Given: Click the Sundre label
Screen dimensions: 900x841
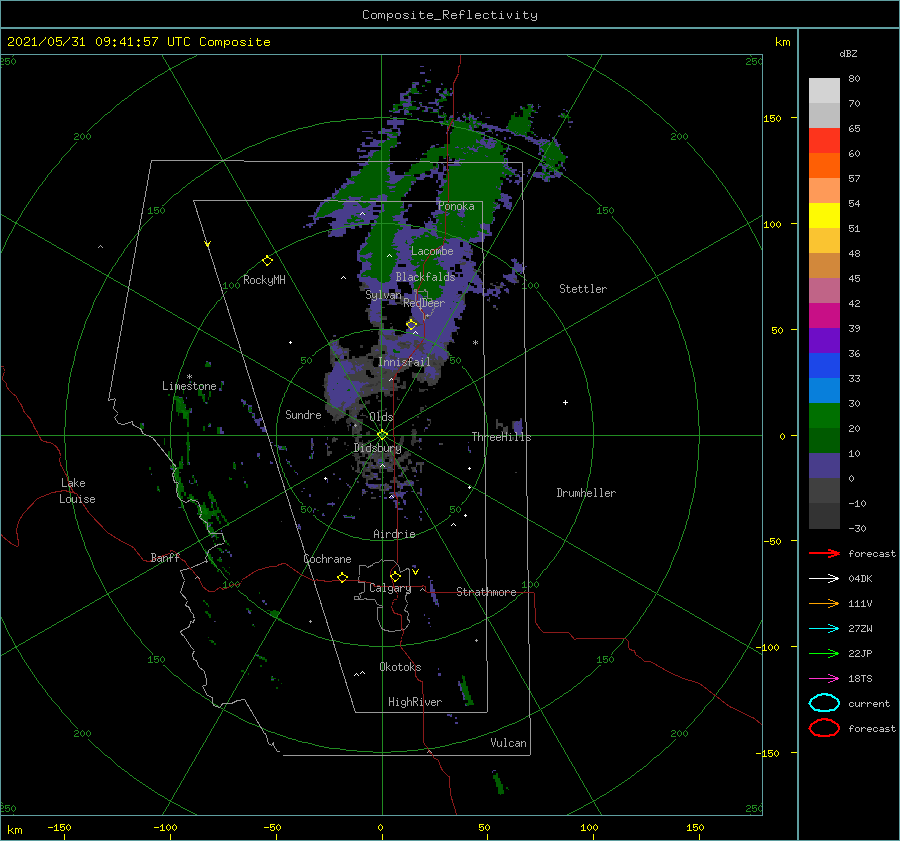Looking at the screenshot, I should (x=303, y=414).
